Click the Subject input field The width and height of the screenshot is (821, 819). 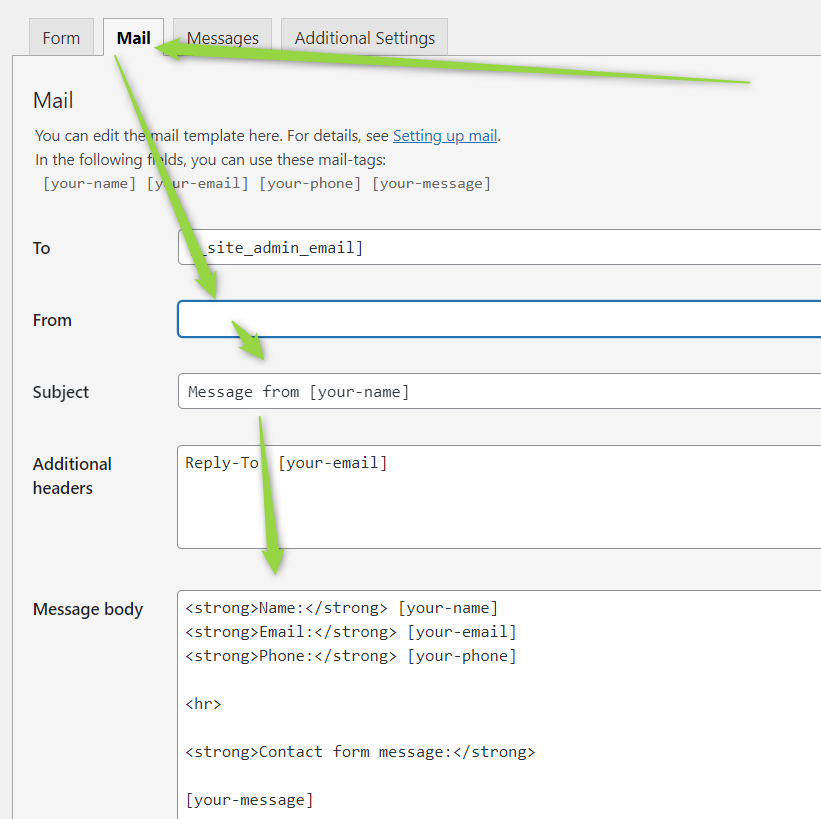500,391
